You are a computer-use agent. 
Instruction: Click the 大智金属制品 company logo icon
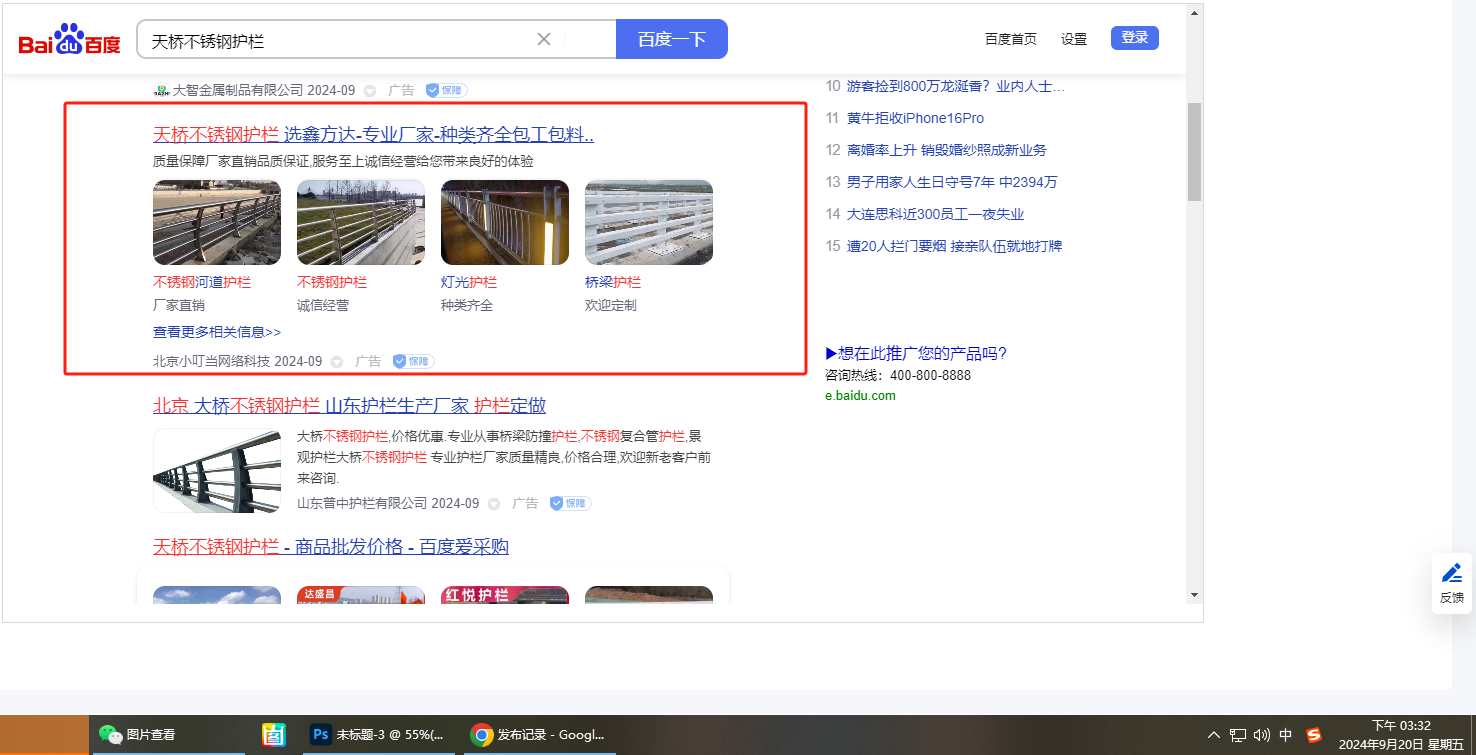click(x=161, y=90)
